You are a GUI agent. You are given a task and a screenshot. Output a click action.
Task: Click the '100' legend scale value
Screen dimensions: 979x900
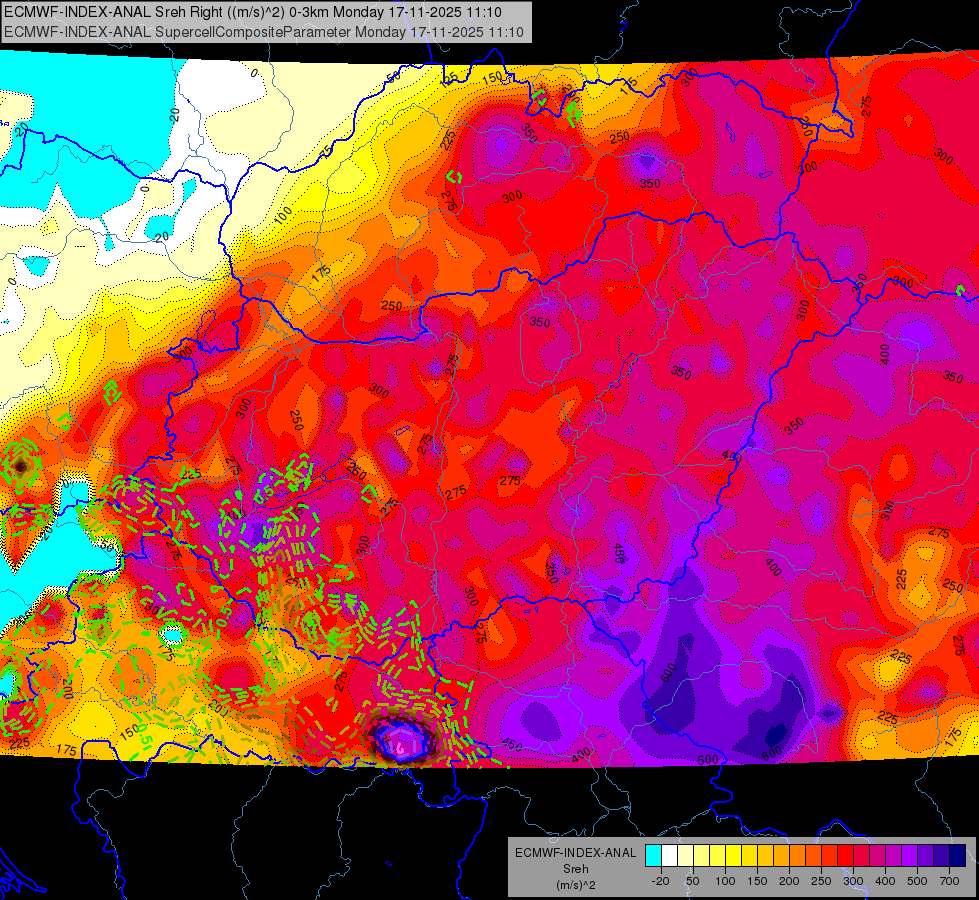[725, 881]
